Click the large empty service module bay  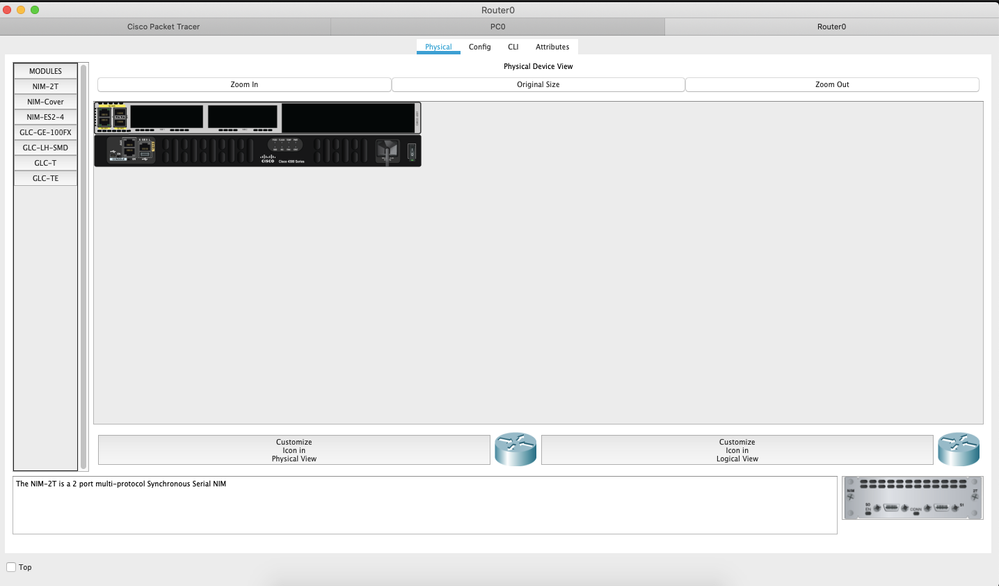coord(349,118)
